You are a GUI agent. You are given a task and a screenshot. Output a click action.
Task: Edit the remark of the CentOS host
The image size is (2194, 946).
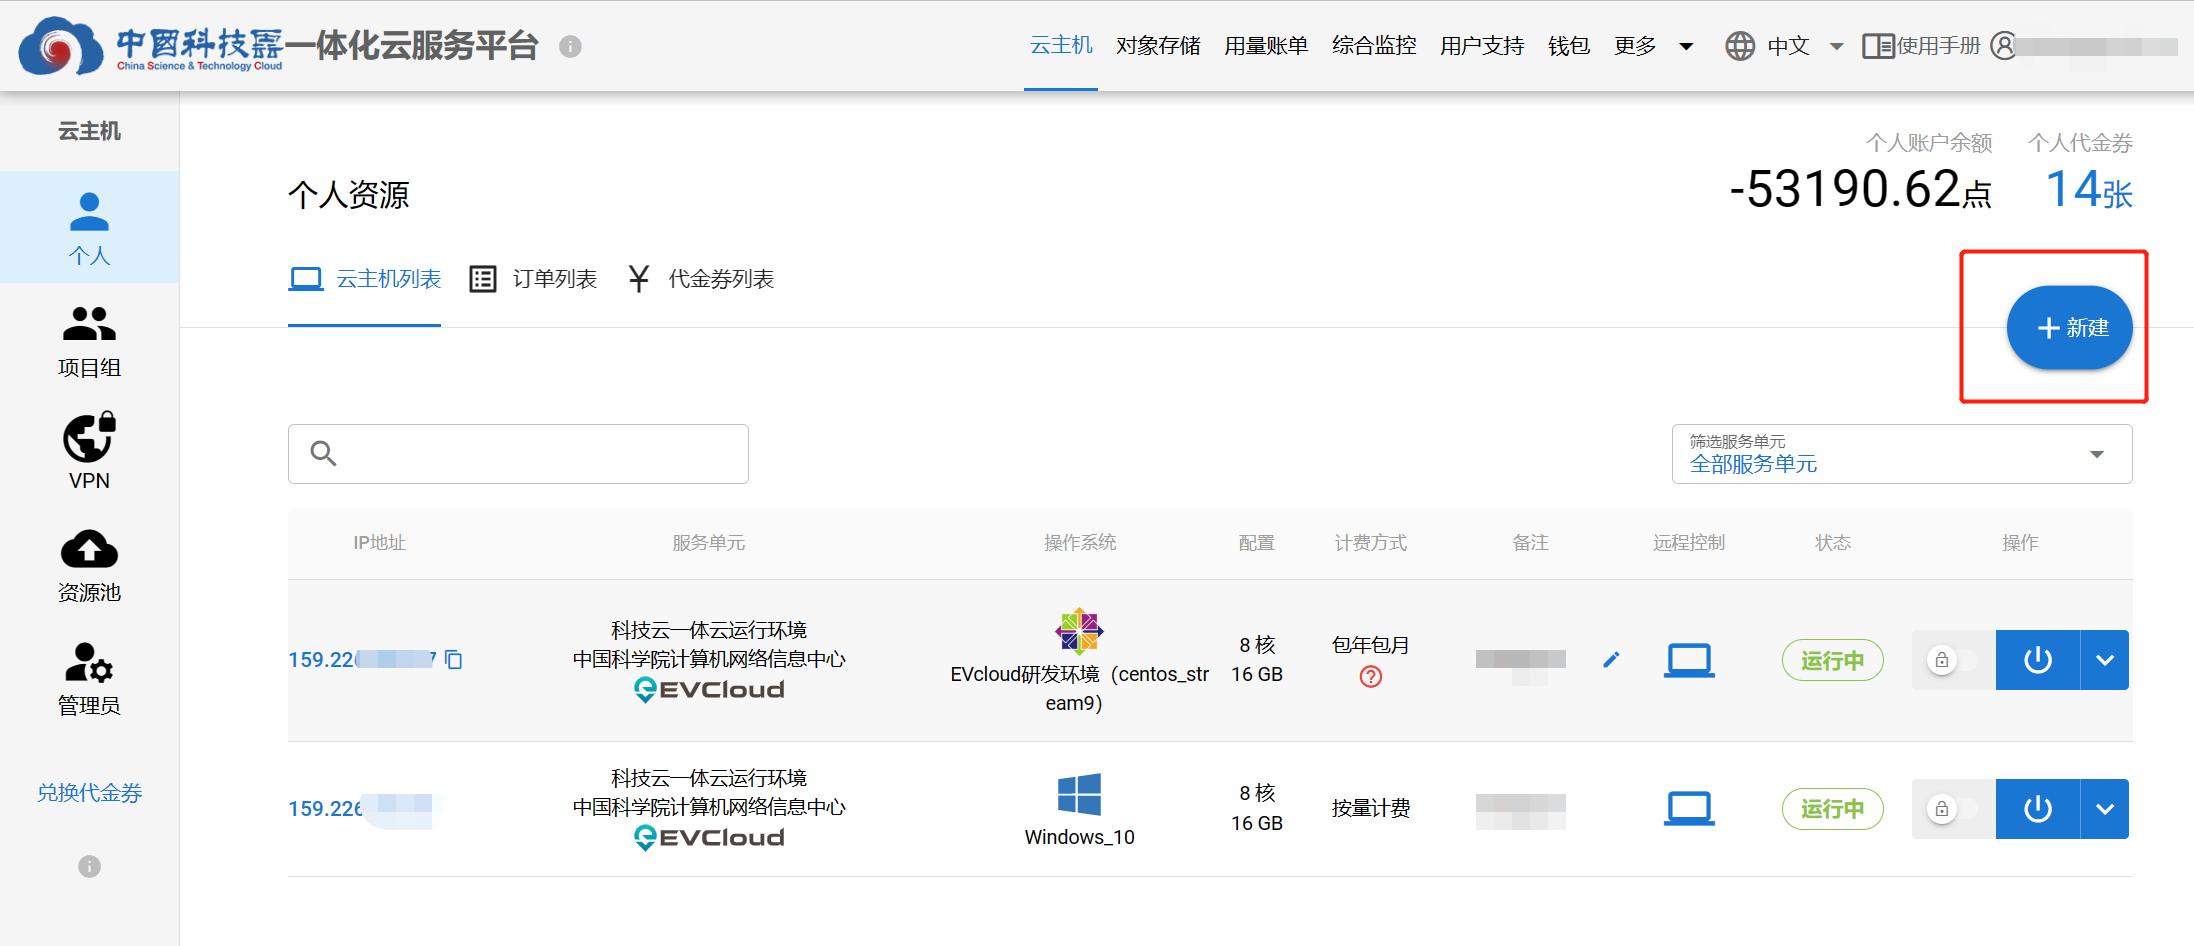point(1611,660)
